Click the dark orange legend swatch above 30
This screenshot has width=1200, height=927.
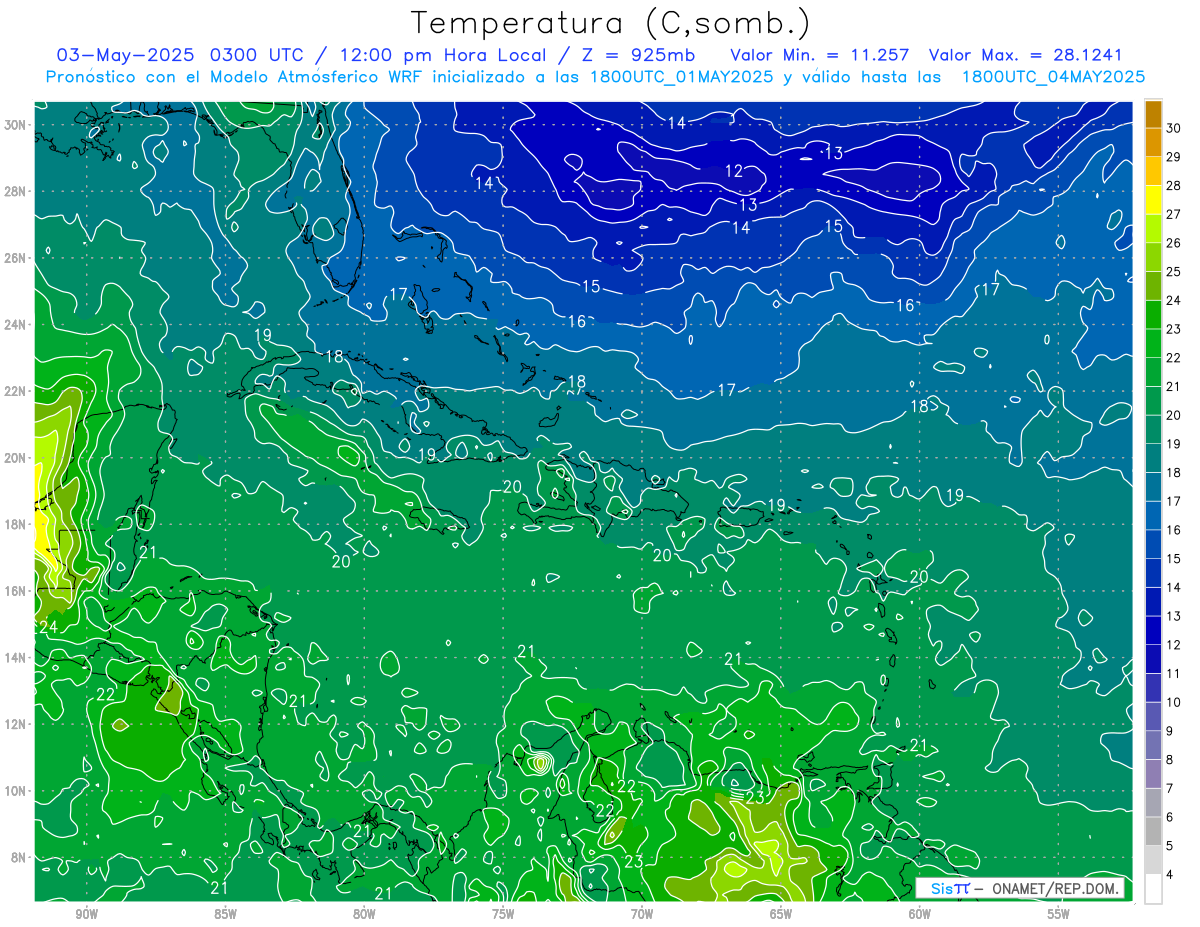click(x=1154, y=114)
